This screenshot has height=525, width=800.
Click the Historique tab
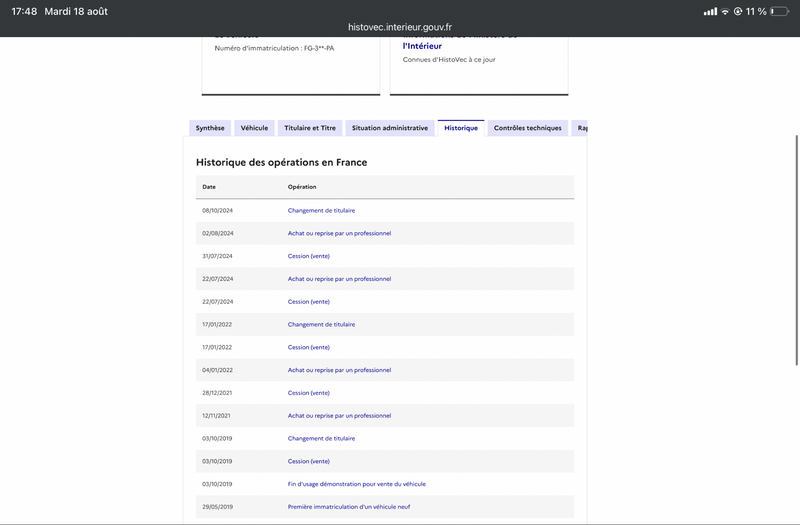pyautogui.click(x=461, y=128)
